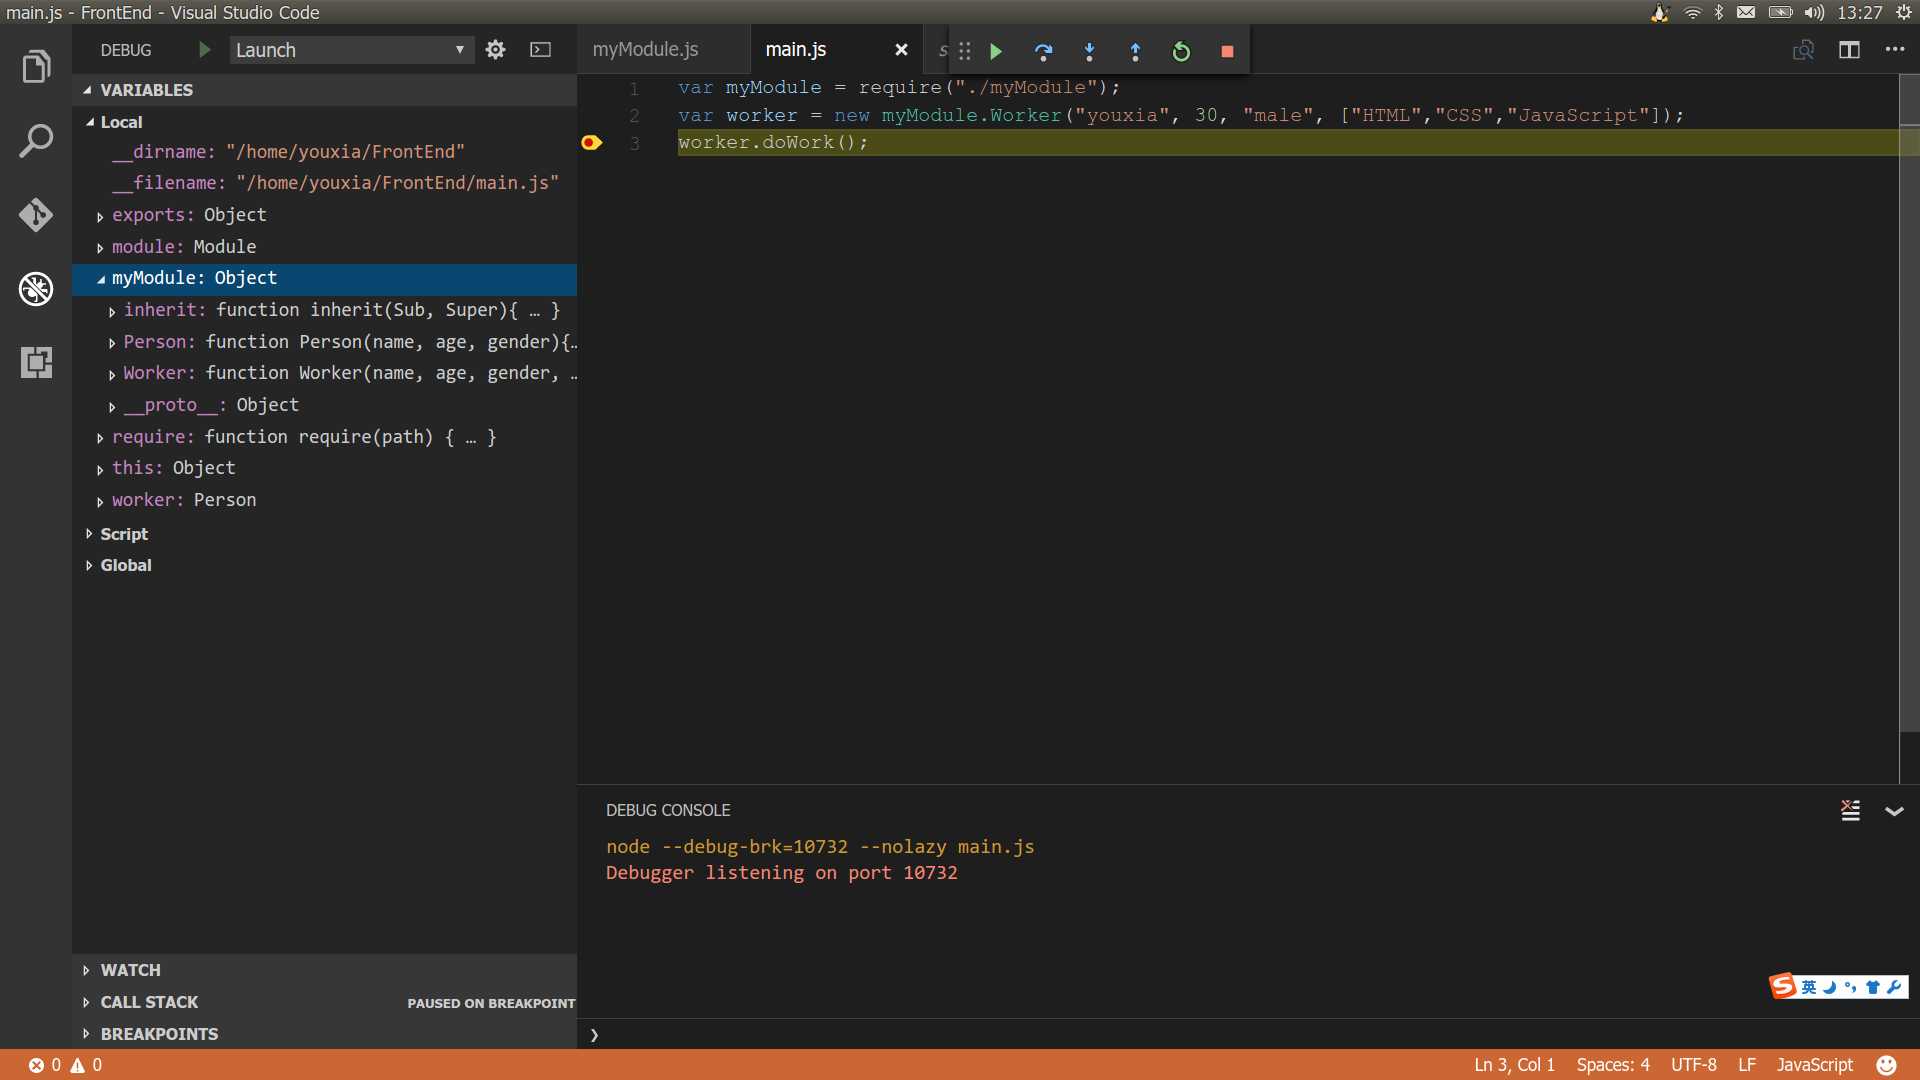
Task: Click the errors and warnings count in status bar
Action: (65, 1065)
